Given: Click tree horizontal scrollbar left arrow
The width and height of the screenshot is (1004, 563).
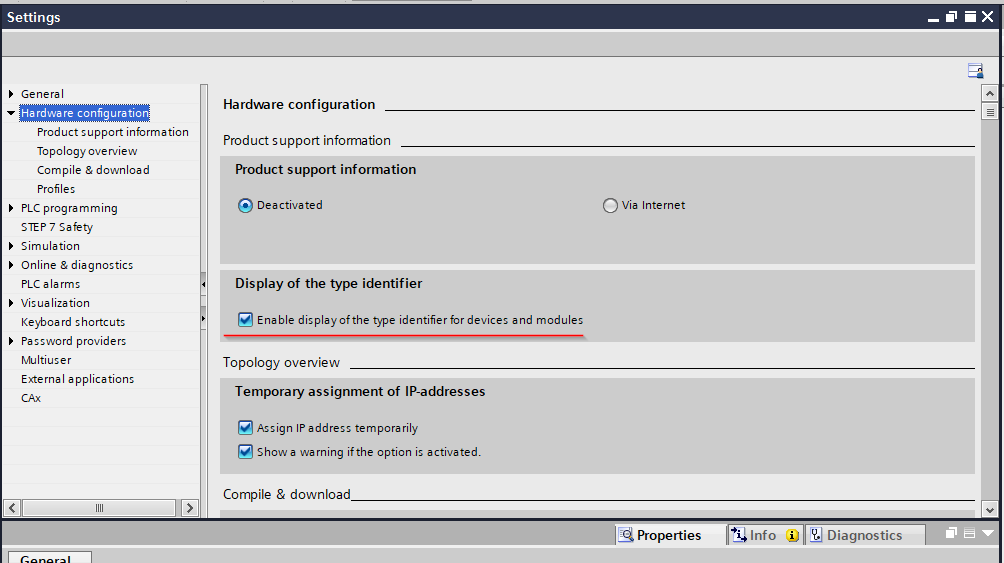Looking at the screenshot, I should coord(12,508).
